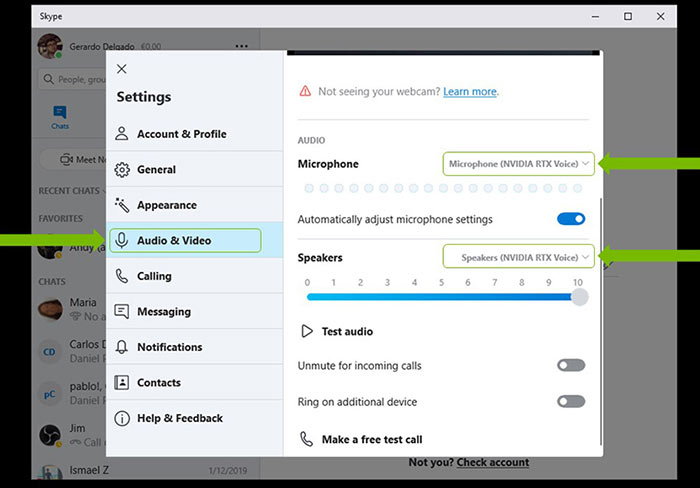Click the Calling phone icon
Viewport: 700px width, 488px height.
pos(121,276)
